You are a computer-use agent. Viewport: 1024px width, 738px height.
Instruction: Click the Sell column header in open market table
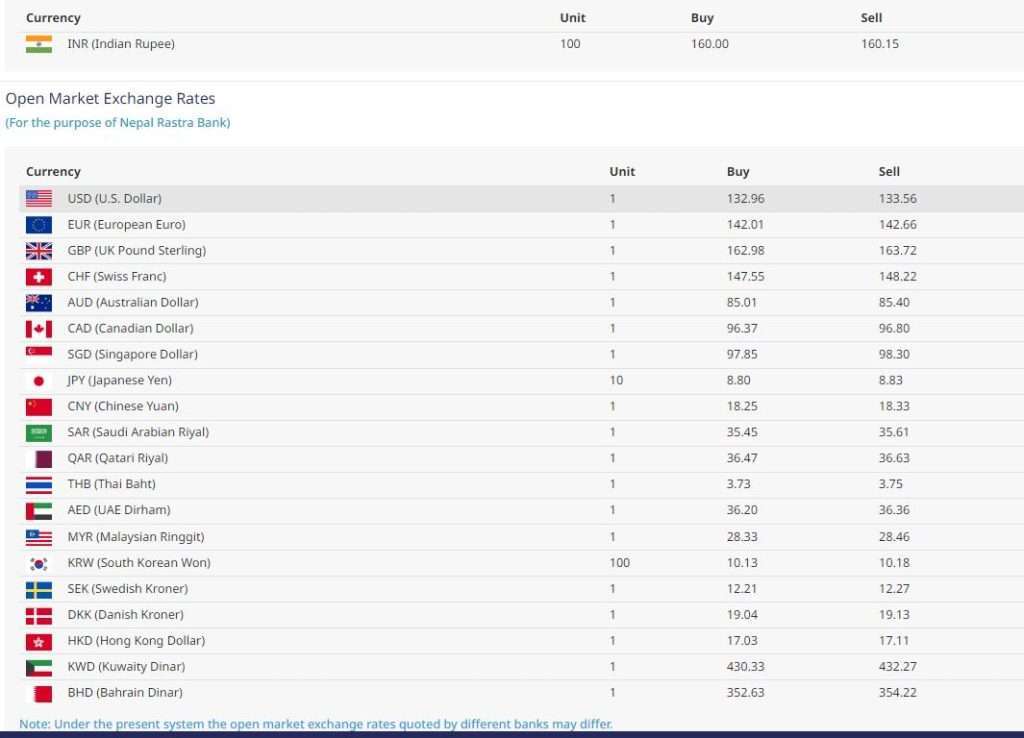click(889, 172)
